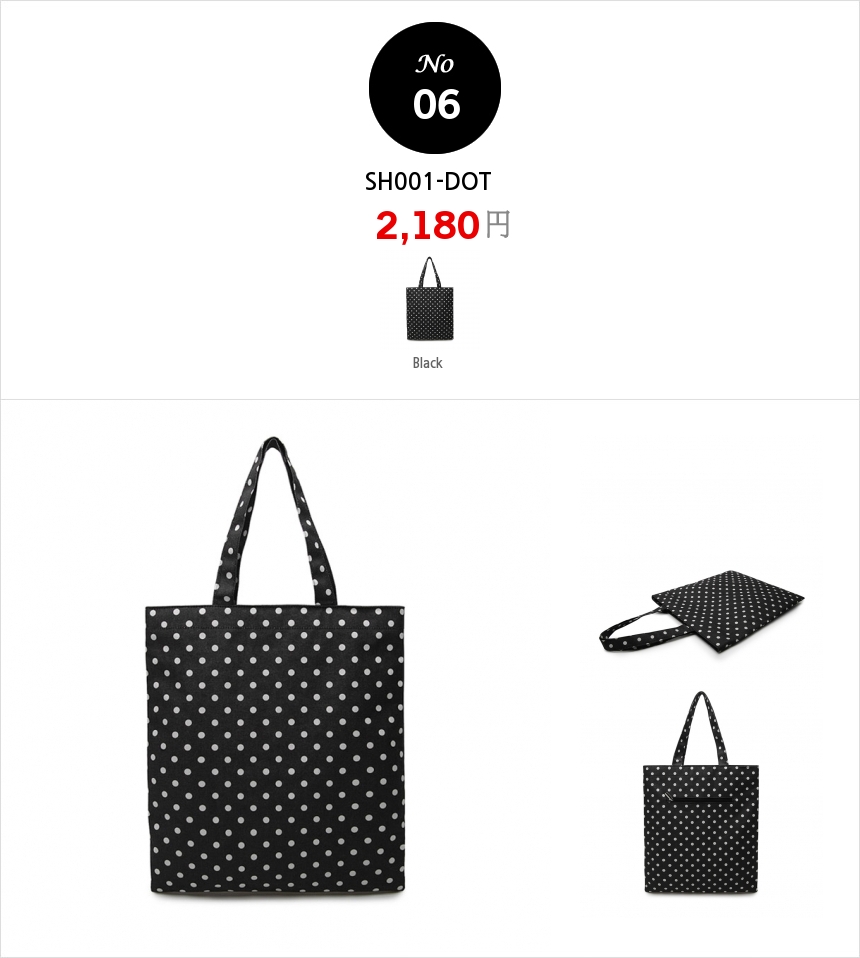This screenshot has height=958, width=860.
Task: Select the Black color swatch thumbnail
Action: tap(430, 299)
